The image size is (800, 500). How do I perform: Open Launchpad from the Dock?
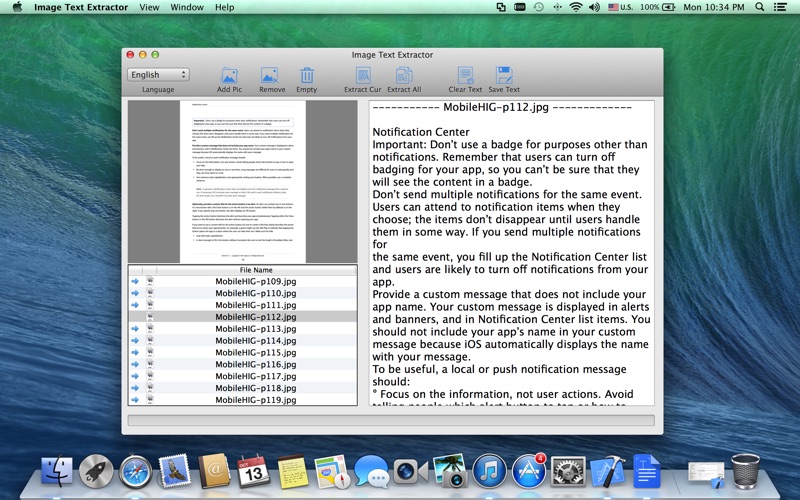[x=96, y=470]
